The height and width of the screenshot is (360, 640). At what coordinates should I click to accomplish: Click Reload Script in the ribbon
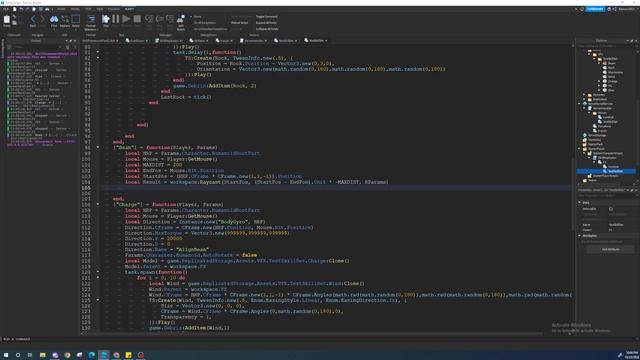point(239,23)
